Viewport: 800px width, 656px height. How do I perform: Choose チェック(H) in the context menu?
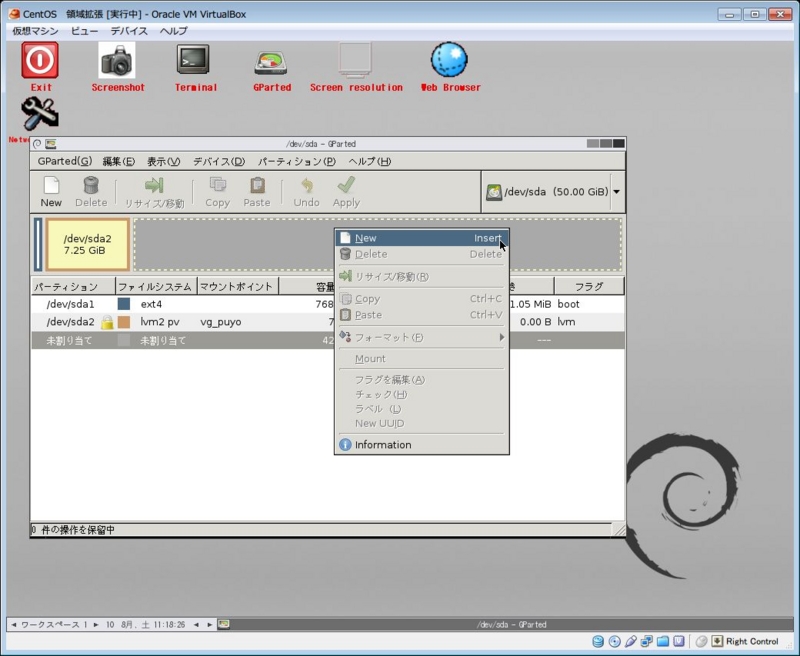[x=421, y=394]
